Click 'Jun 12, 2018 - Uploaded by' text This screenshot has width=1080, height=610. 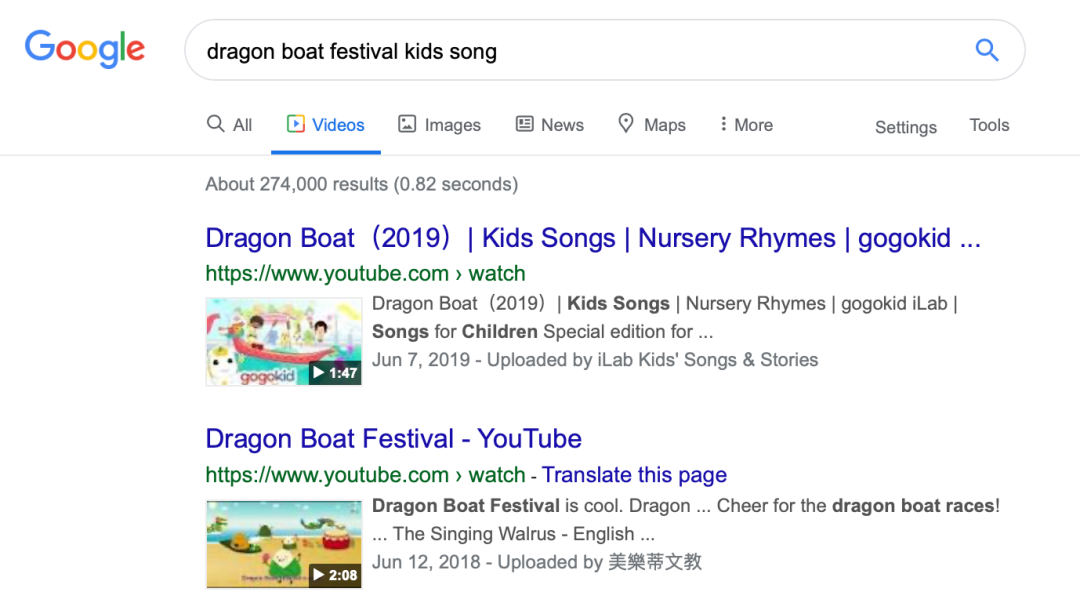[x=537, y=562]
